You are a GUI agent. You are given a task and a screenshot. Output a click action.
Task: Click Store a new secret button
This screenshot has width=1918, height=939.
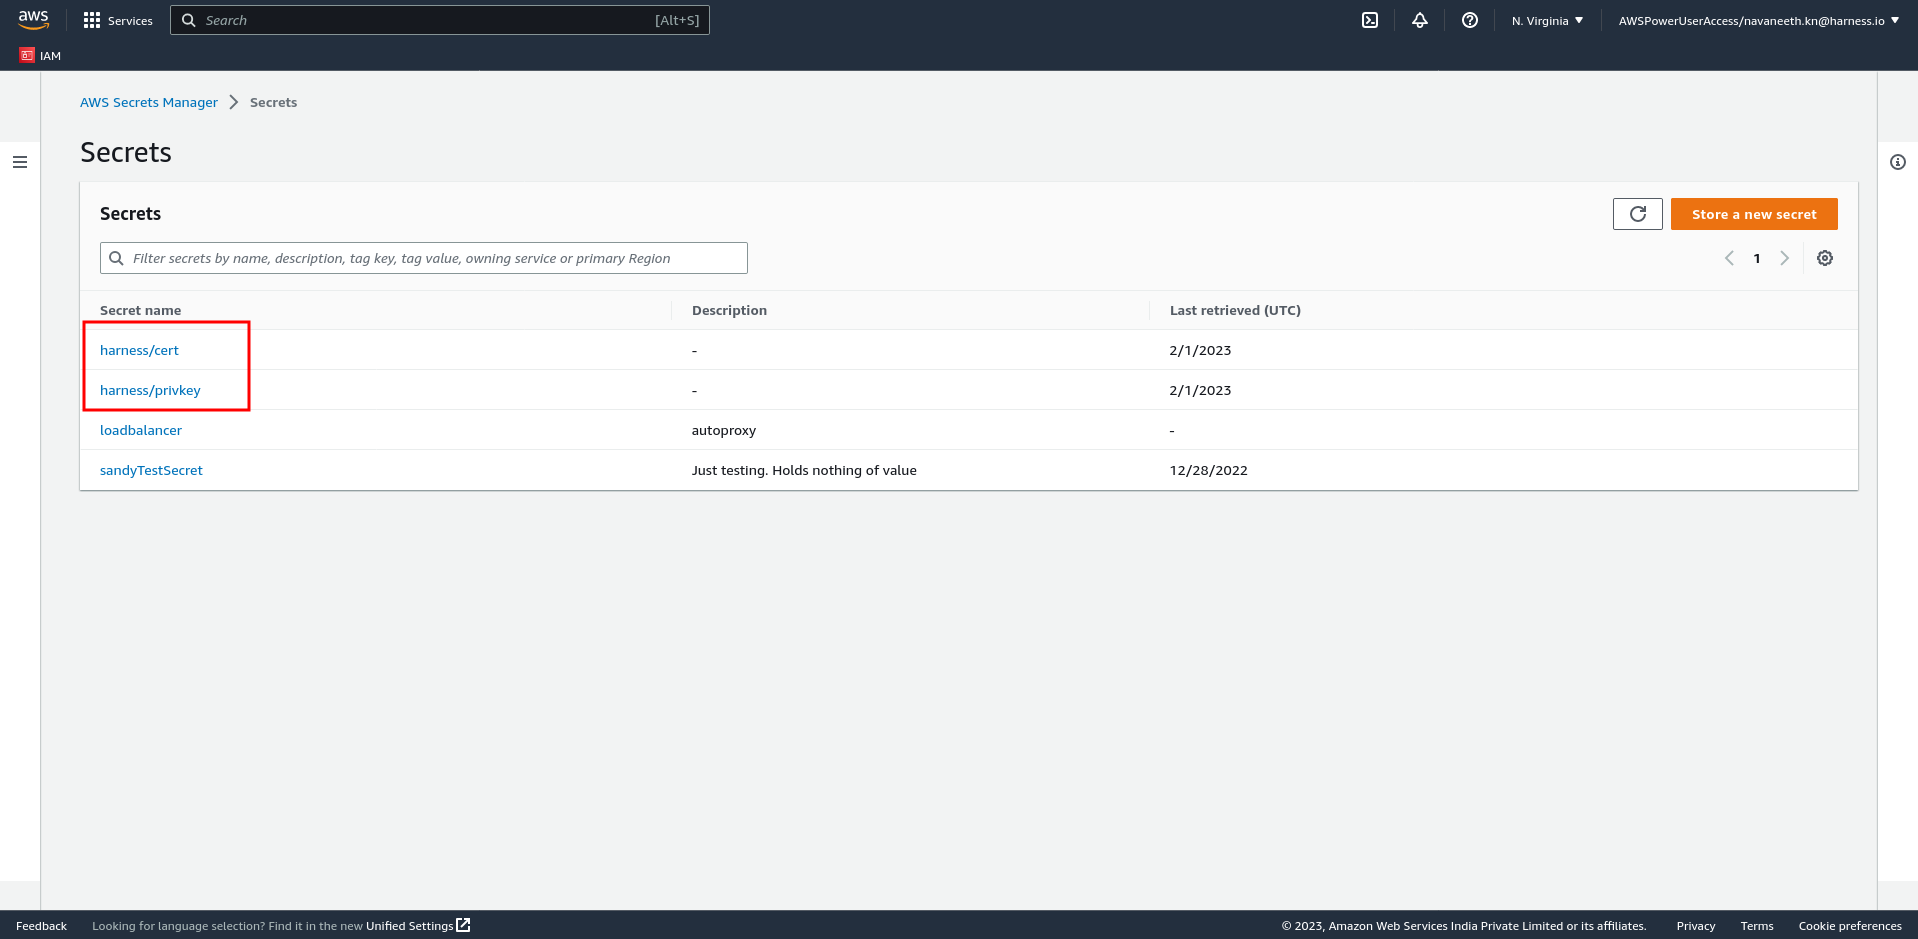click(1753, 214)
